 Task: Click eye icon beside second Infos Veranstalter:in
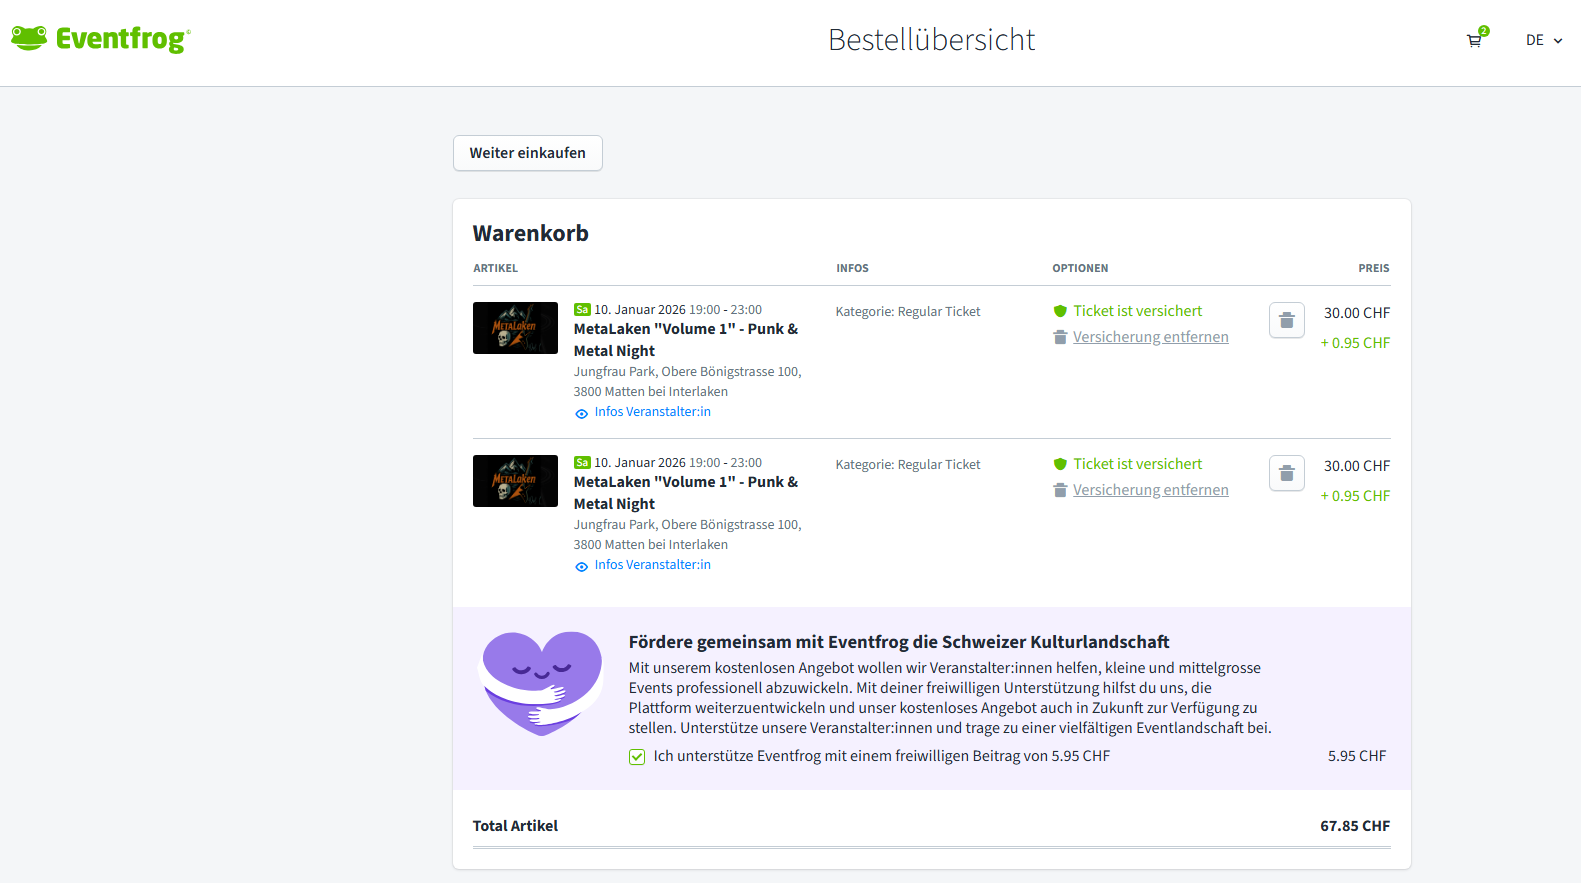pos(581,566)
